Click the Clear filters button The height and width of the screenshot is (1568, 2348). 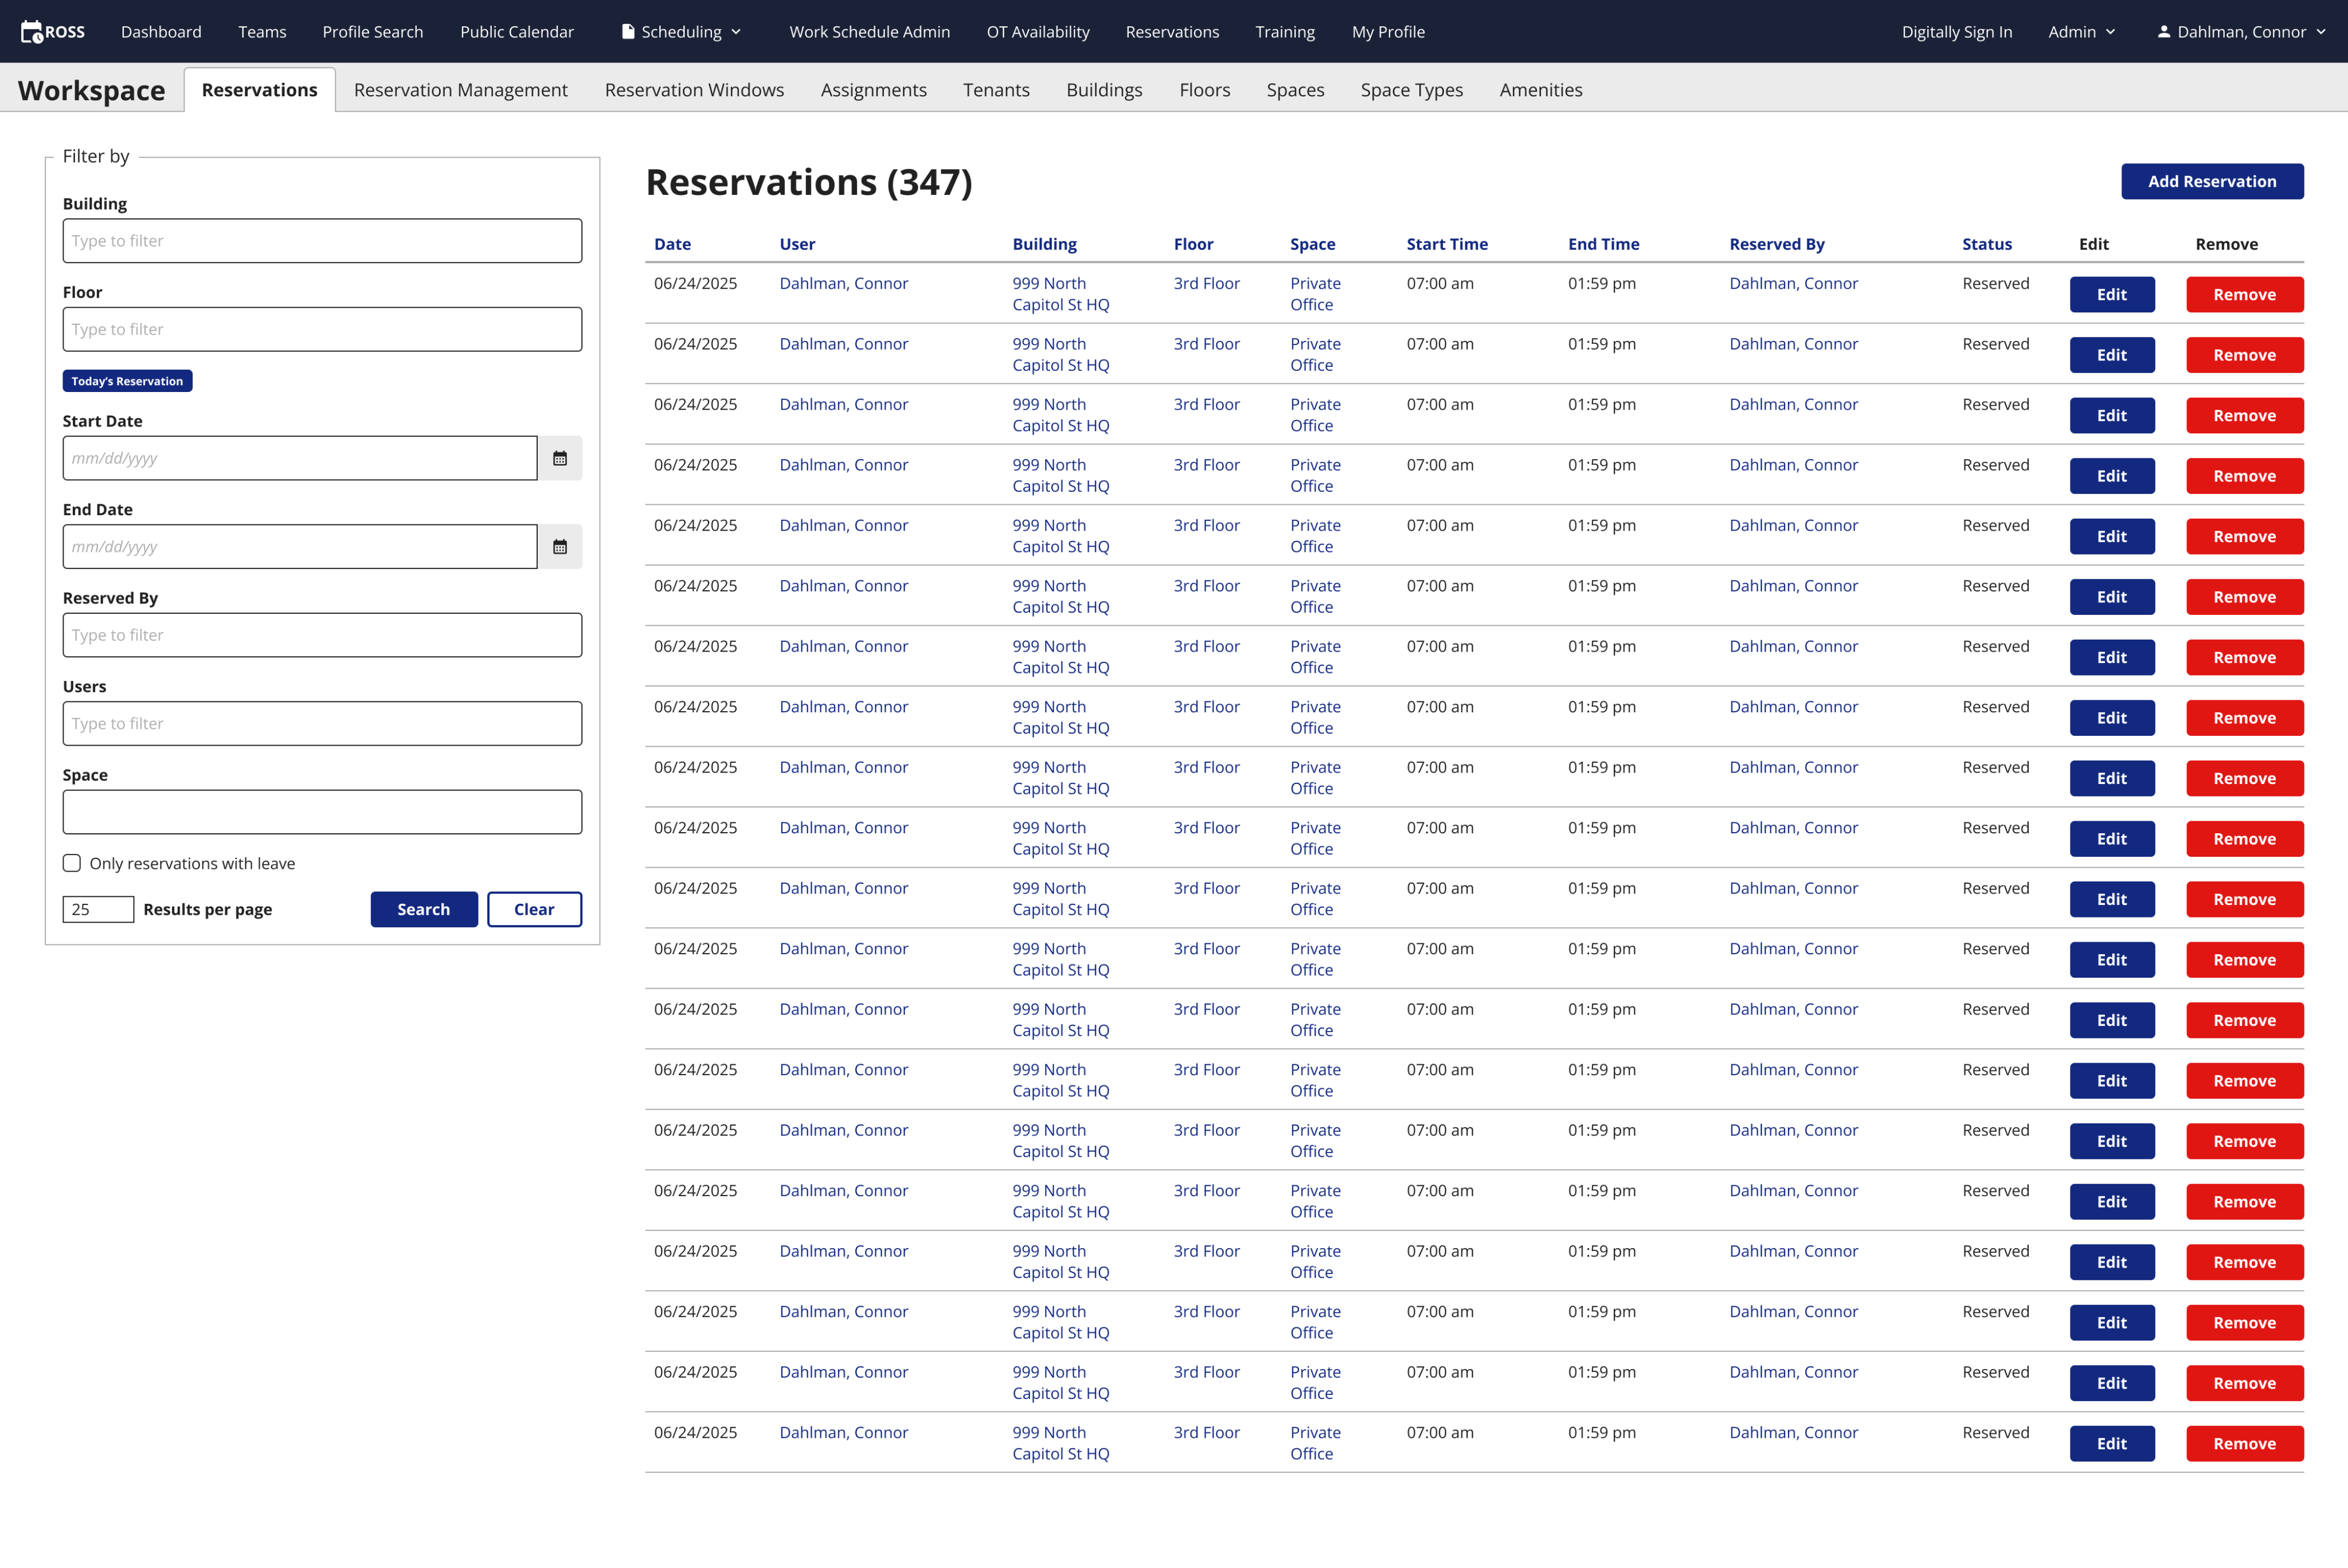pos(534,909)
